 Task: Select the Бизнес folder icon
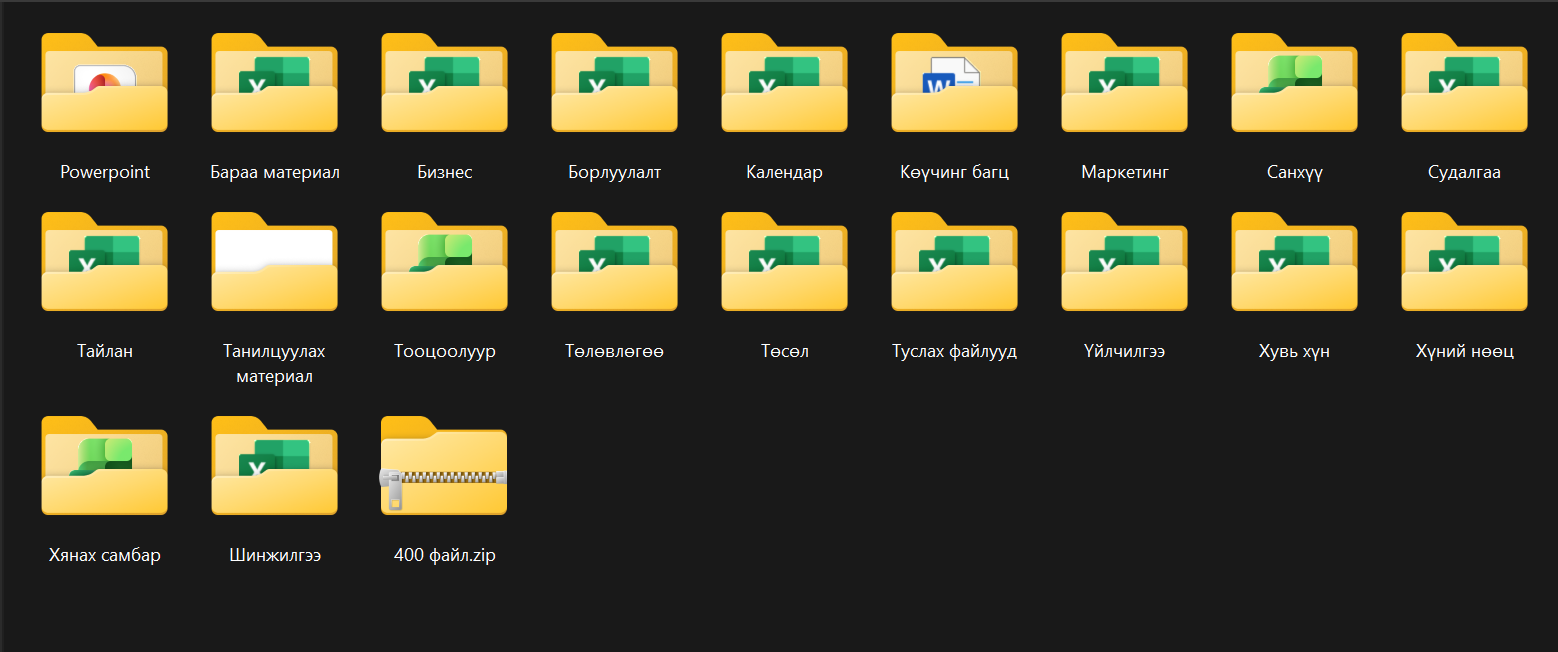pyautogui.click(x=444, y=84)
